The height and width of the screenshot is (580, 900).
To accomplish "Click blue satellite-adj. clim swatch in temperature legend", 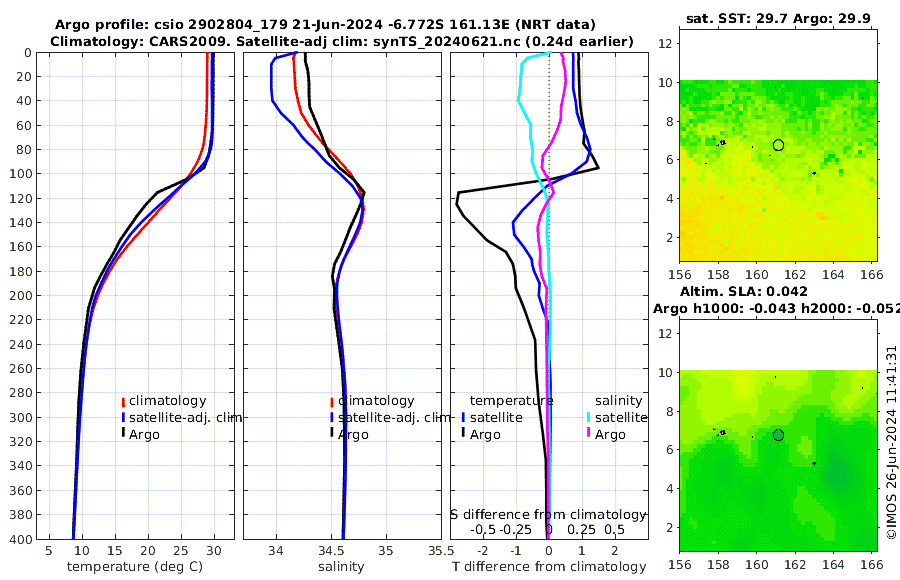I will (x=123, y=418).
